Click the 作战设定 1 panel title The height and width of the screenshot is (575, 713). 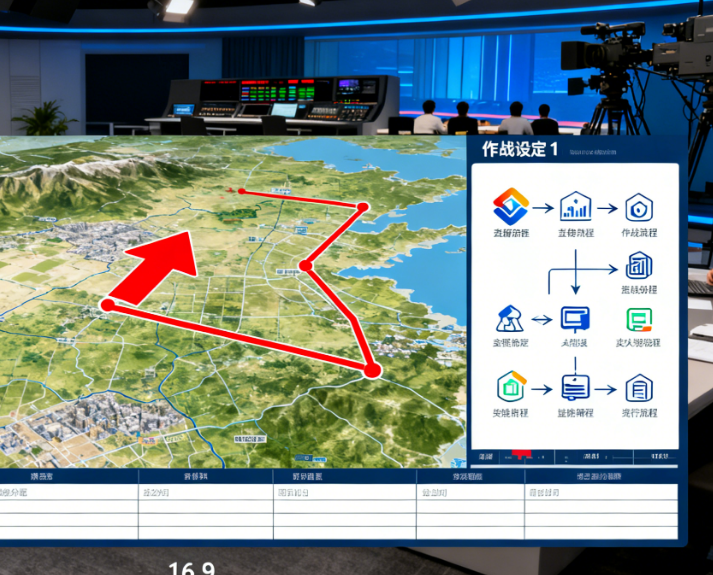tap(520, 149)
